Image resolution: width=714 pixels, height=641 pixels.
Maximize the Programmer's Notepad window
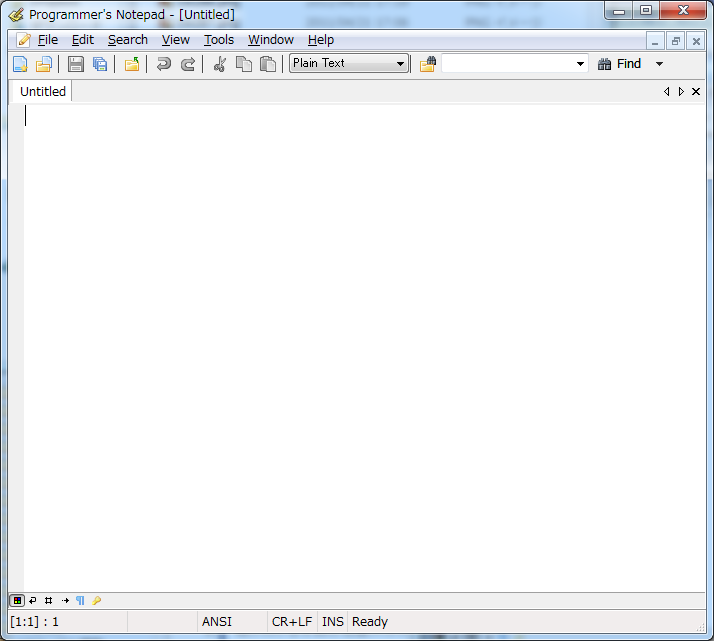646,11
